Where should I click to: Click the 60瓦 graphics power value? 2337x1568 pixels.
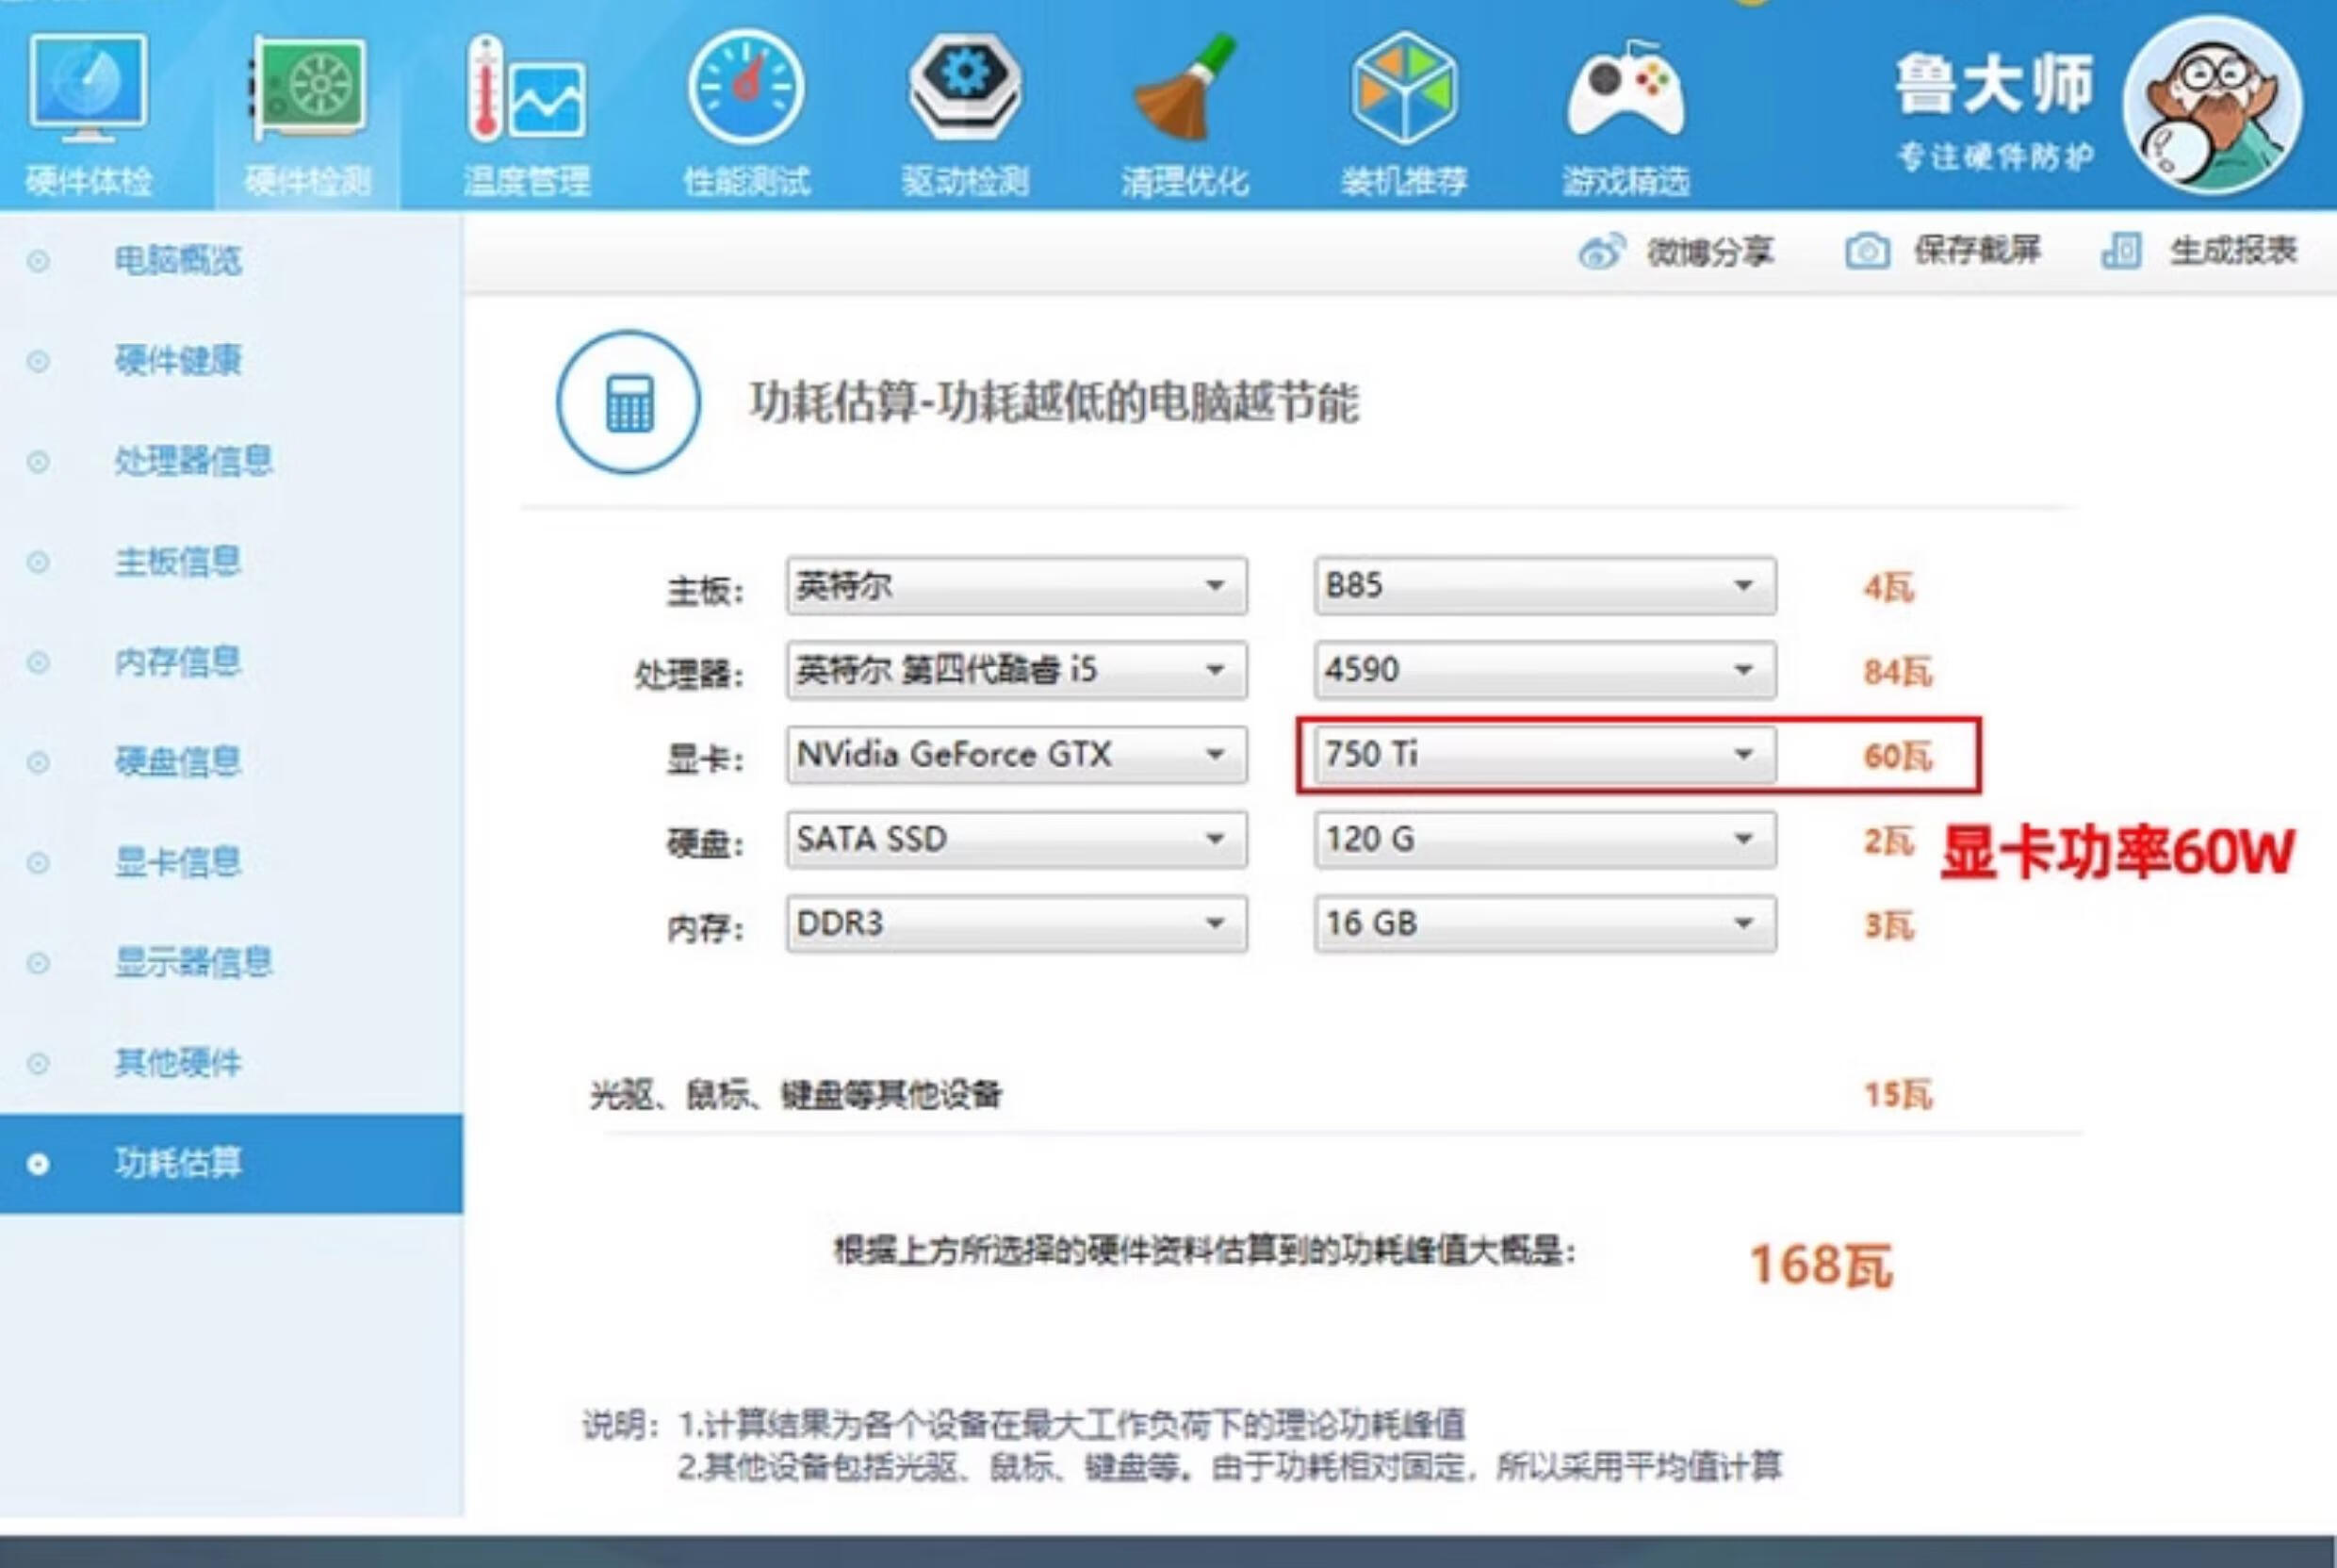point(1897,756)
